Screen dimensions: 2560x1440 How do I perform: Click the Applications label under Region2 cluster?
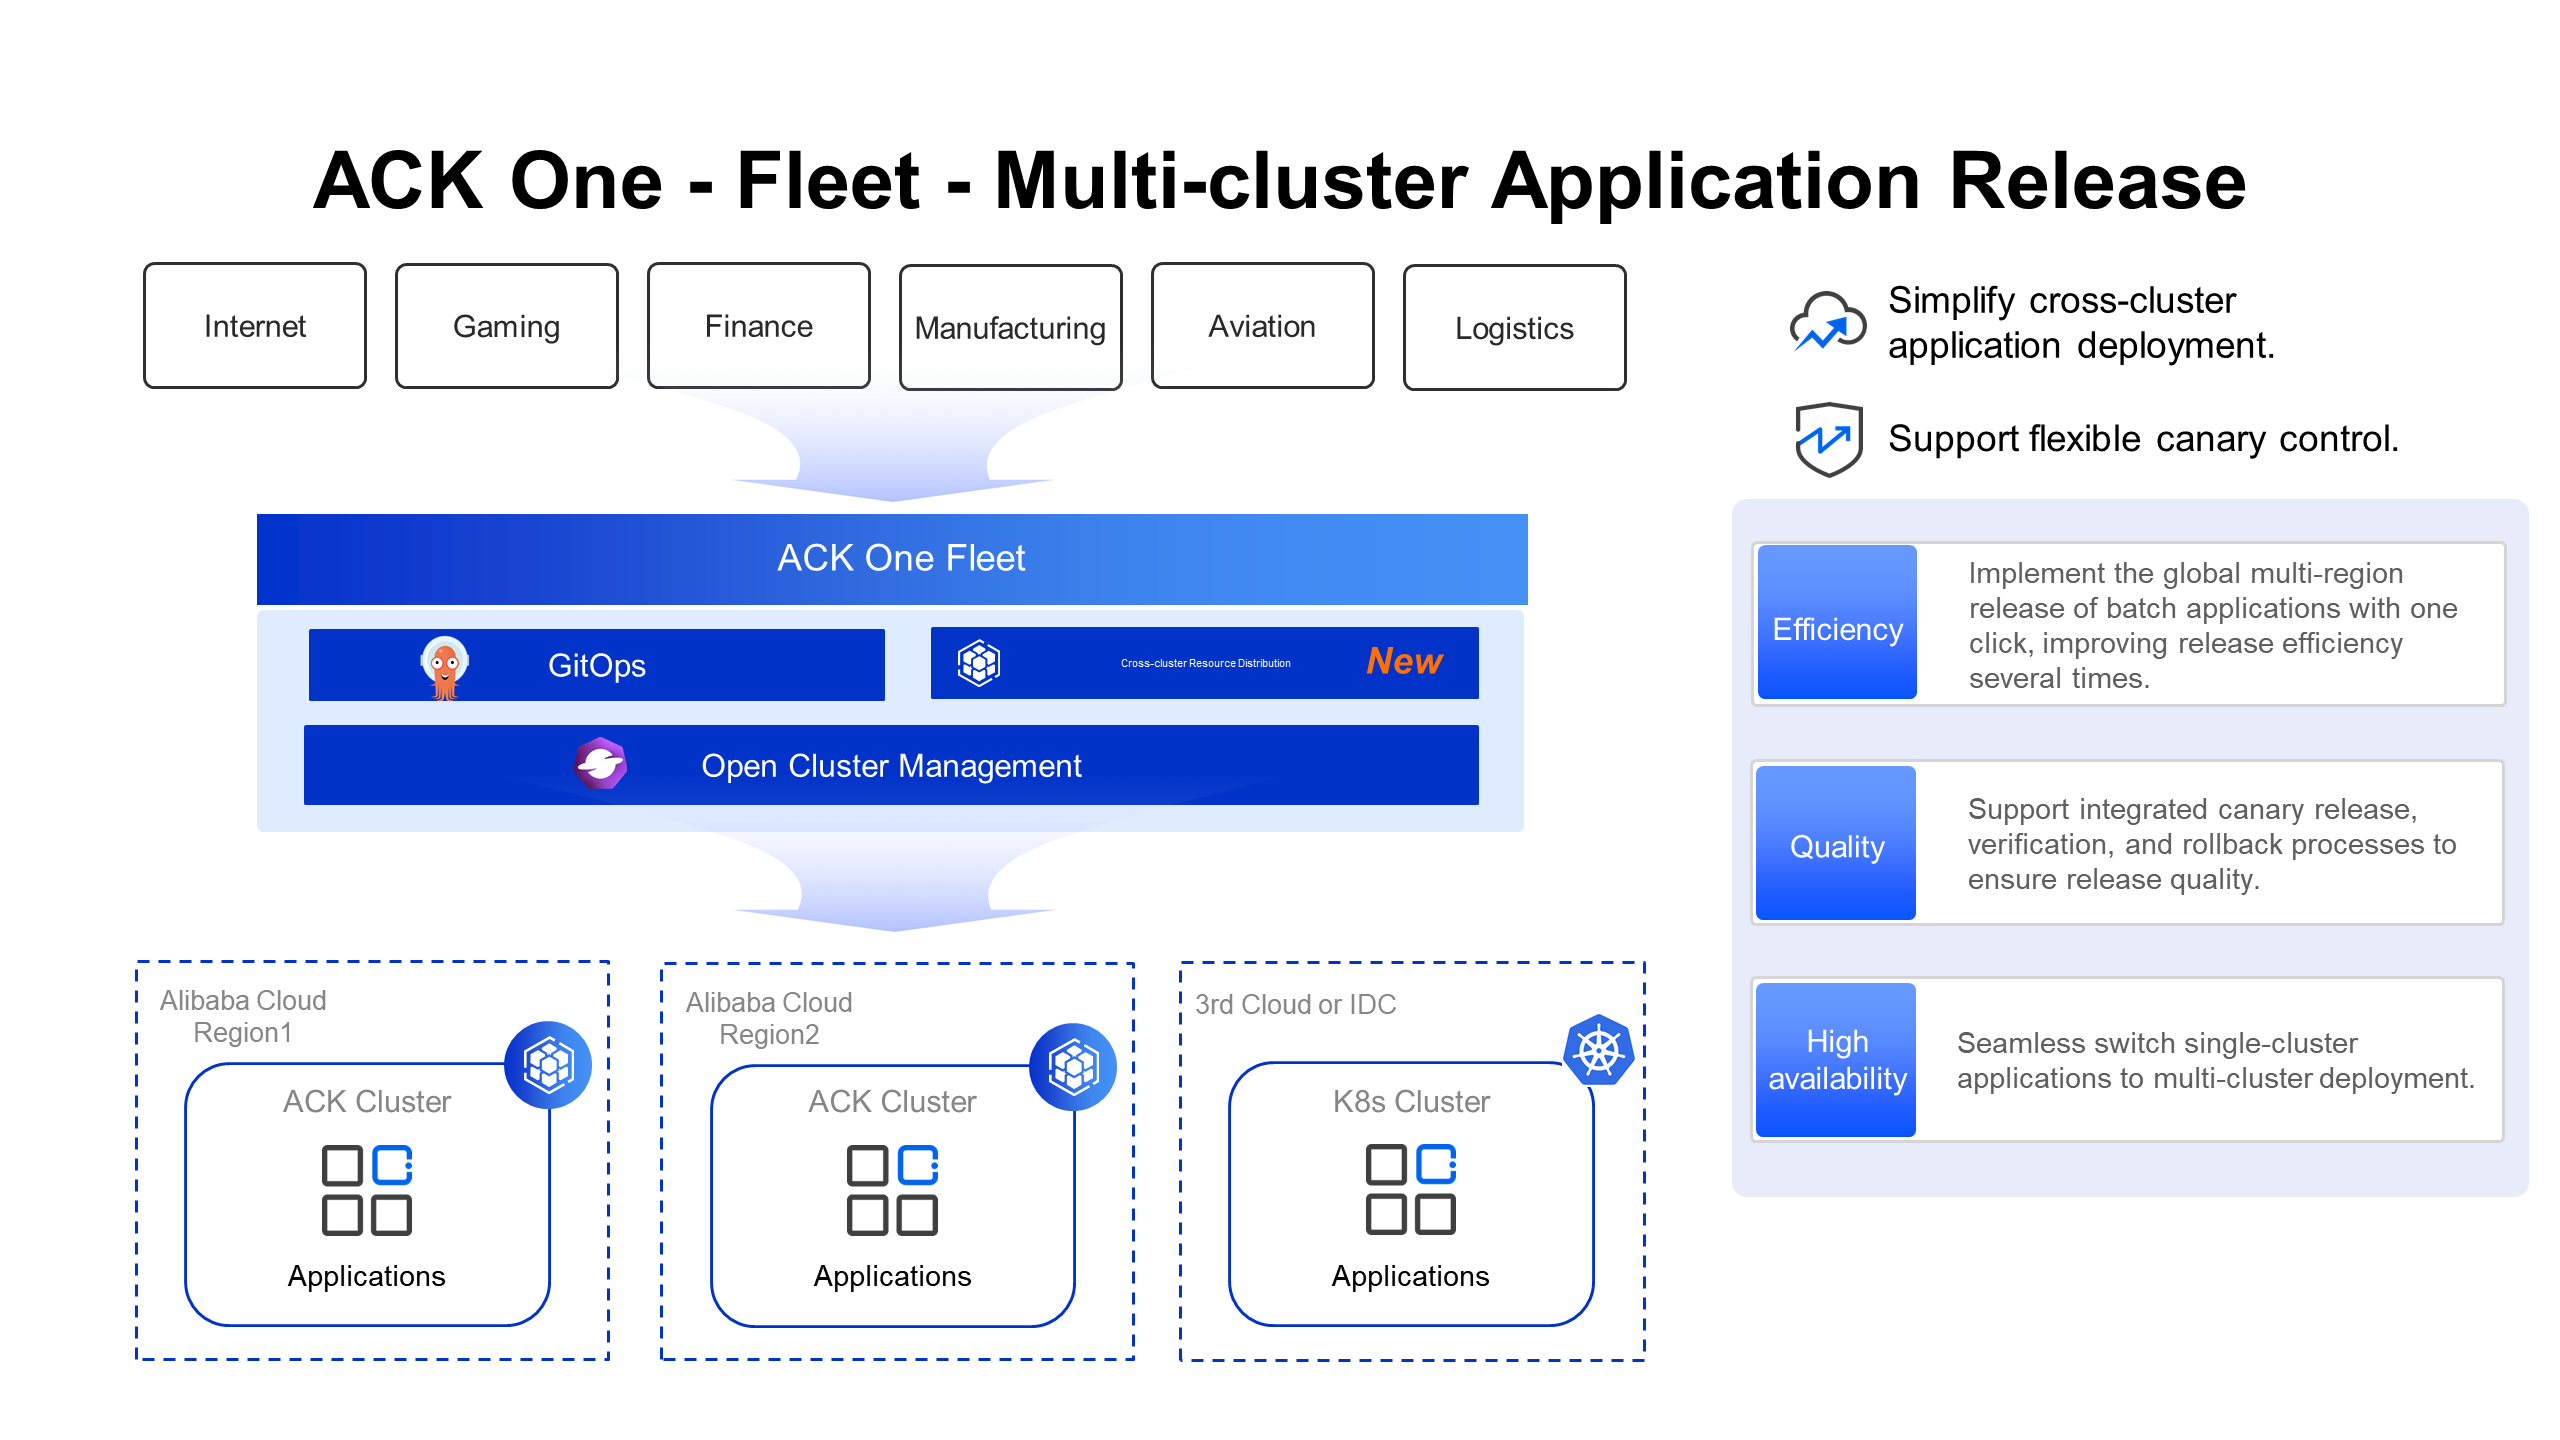coord(892,1277)
